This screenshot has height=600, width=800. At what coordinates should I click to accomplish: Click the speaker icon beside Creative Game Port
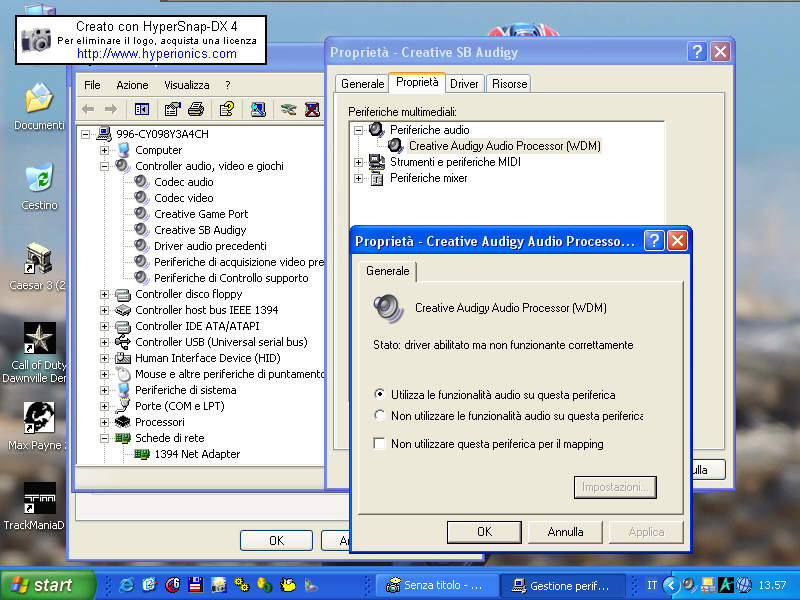[141, 213]
